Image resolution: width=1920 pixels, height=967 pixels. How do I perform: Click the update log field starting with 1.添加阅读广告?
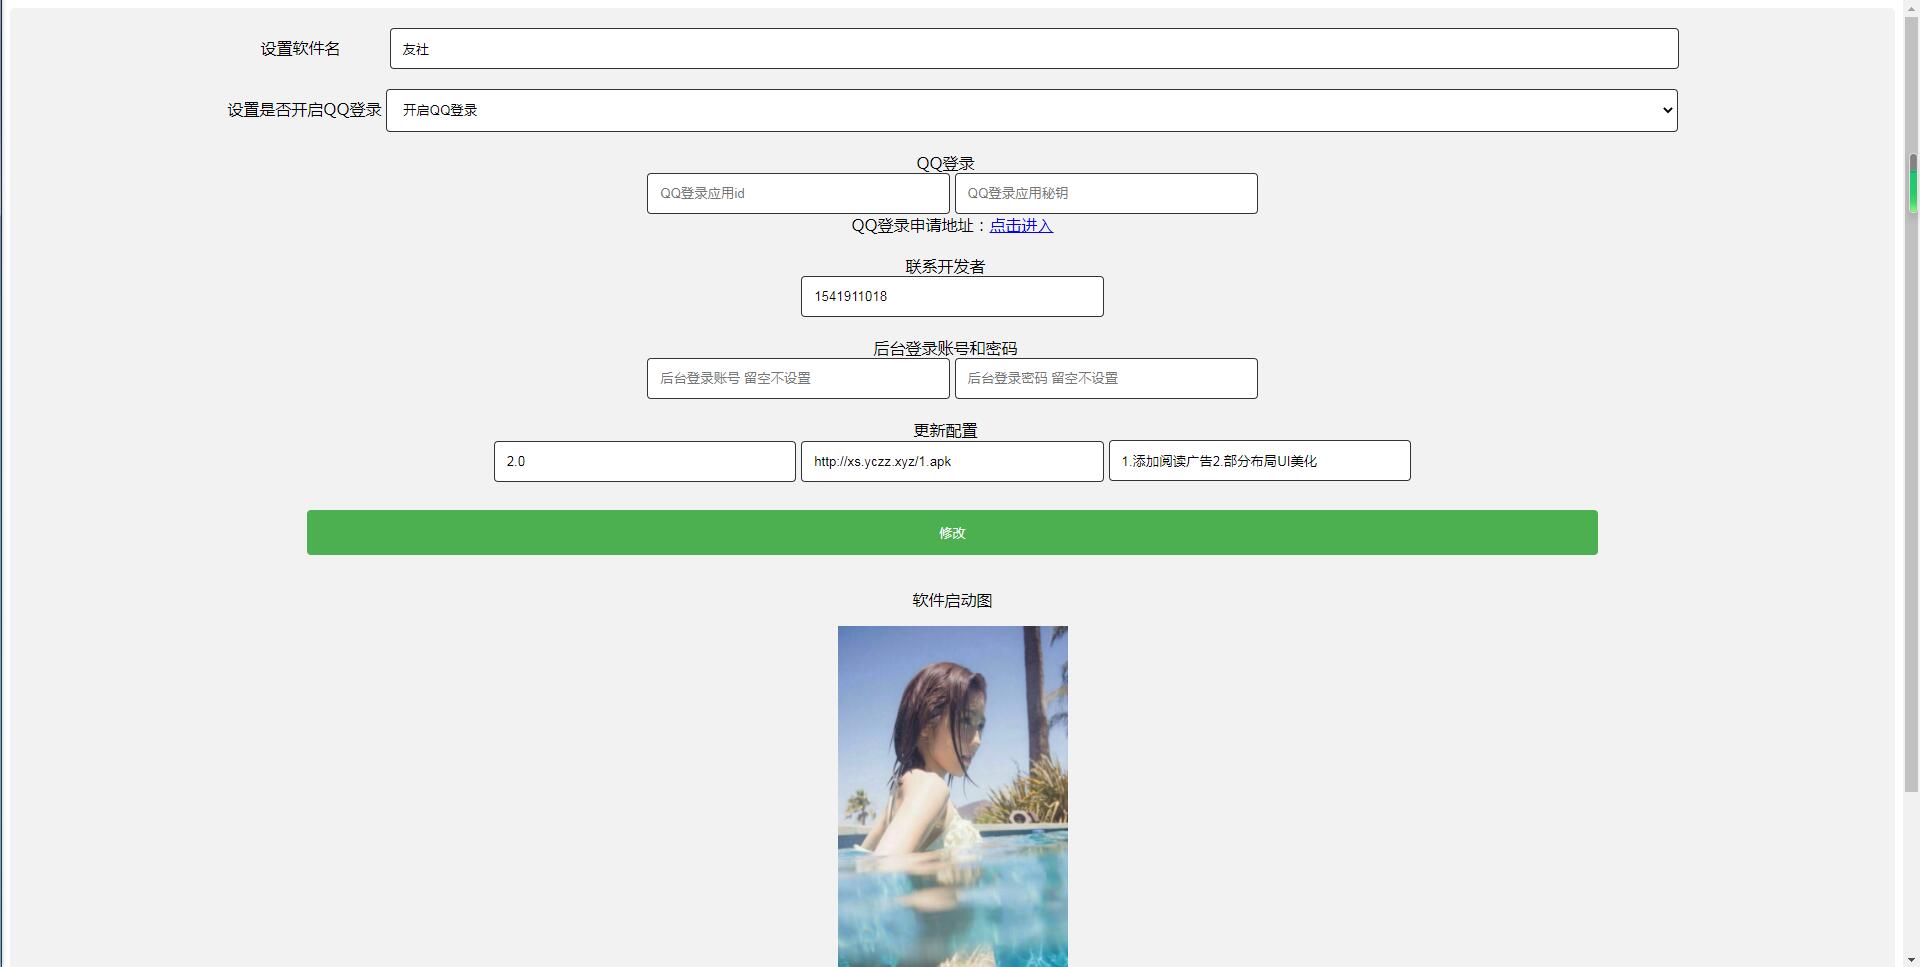point(1259,460)
